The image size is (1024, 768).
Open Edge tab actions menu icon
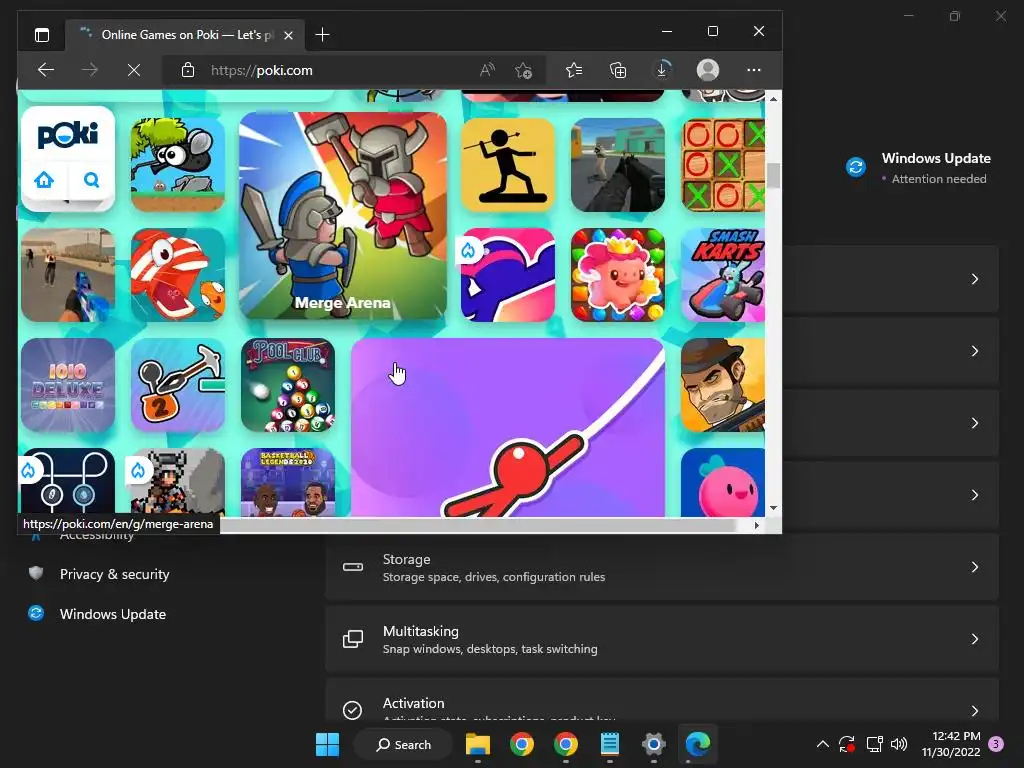tap(42, 35)
